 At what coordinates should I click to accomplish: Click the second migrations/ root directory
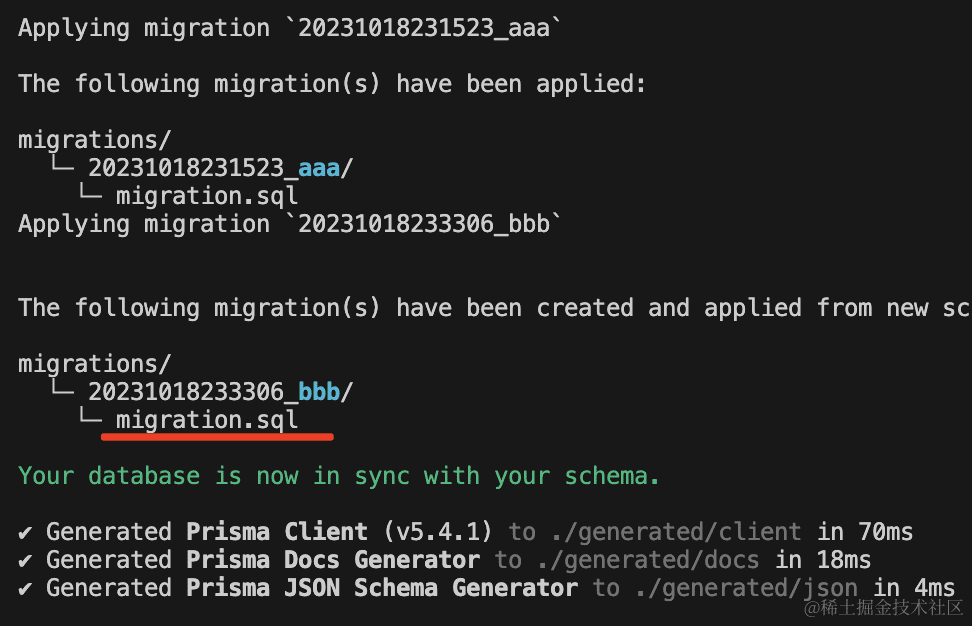point(95,363)
